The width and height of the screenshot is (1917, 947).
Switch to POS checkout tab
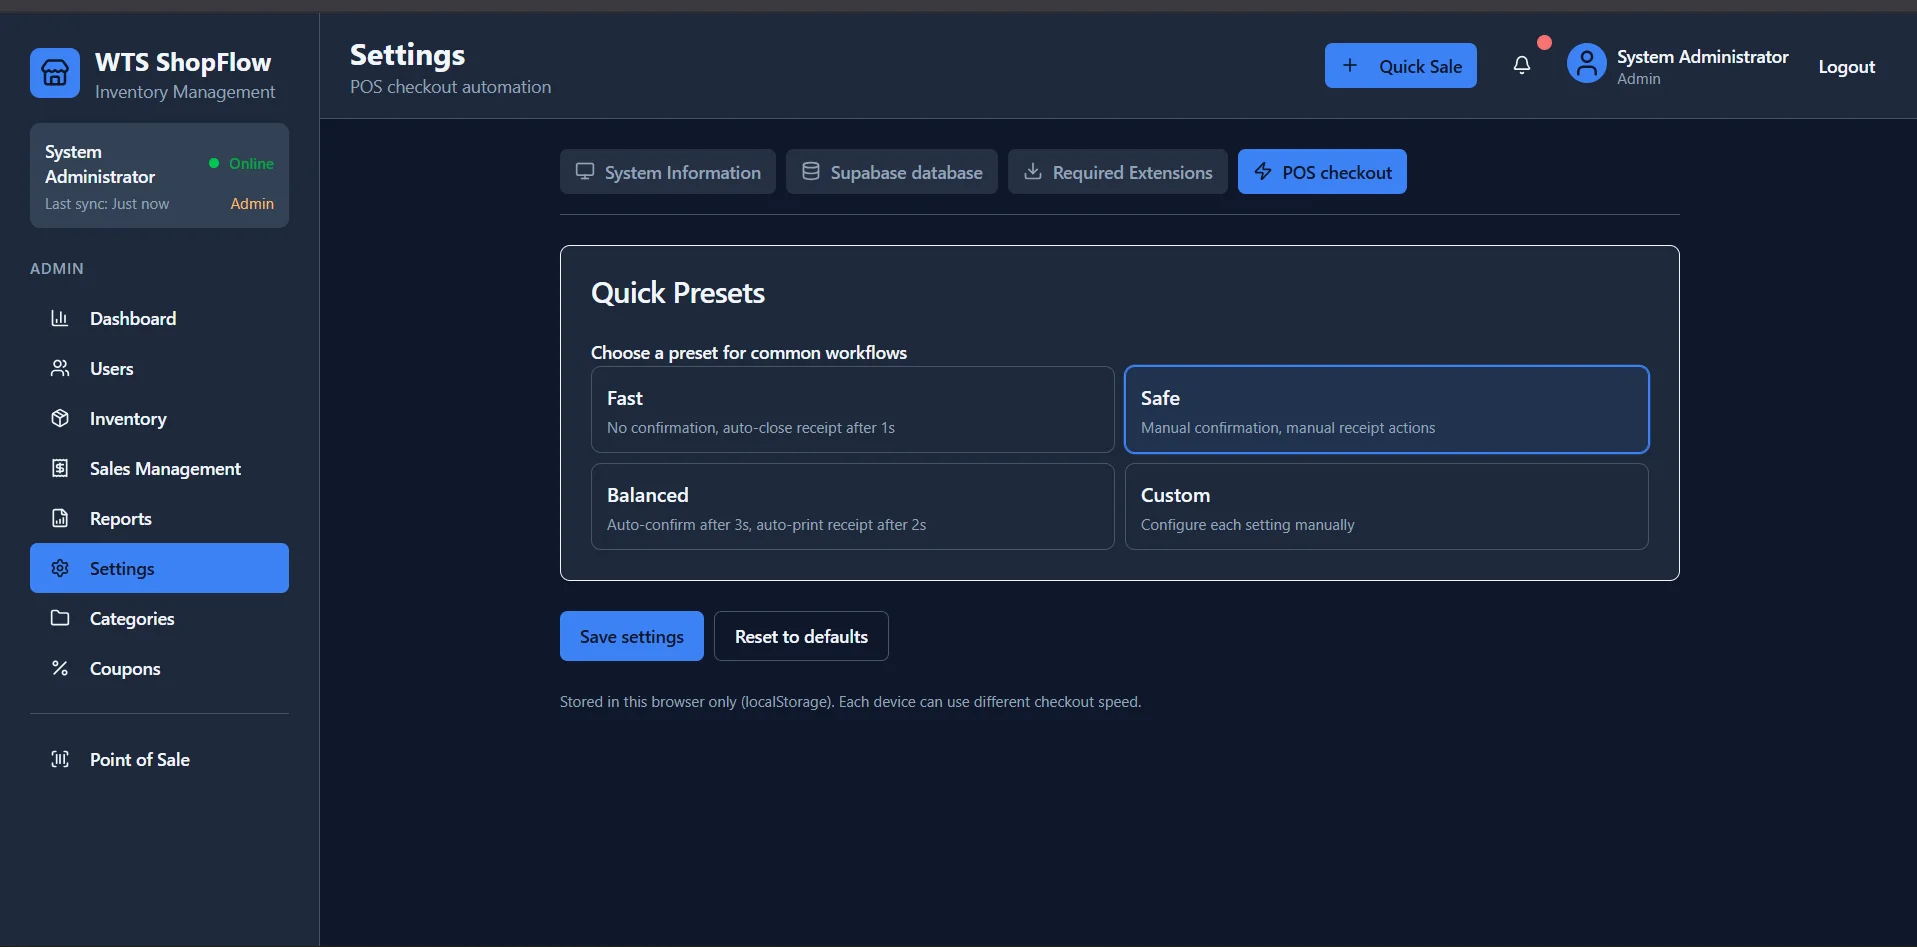1322,172
